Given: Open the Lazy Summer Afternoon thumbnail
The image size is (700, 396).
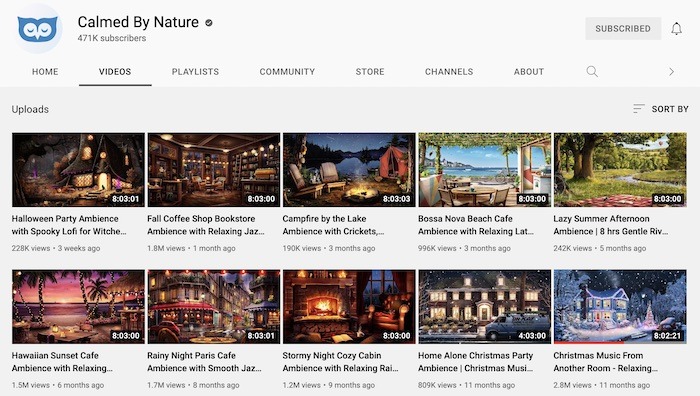Looking at the screenshot, I should tap(620, 170).
